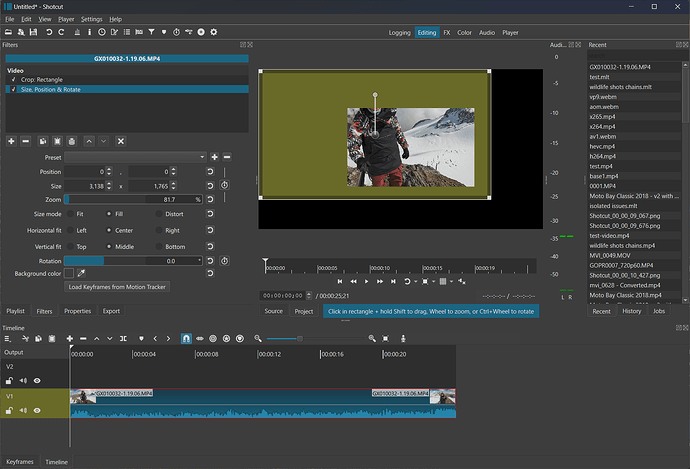Viewport: 690px width, 469px height.
Task: Deselect all filters with X button
Action: click(x=121, y=141)
